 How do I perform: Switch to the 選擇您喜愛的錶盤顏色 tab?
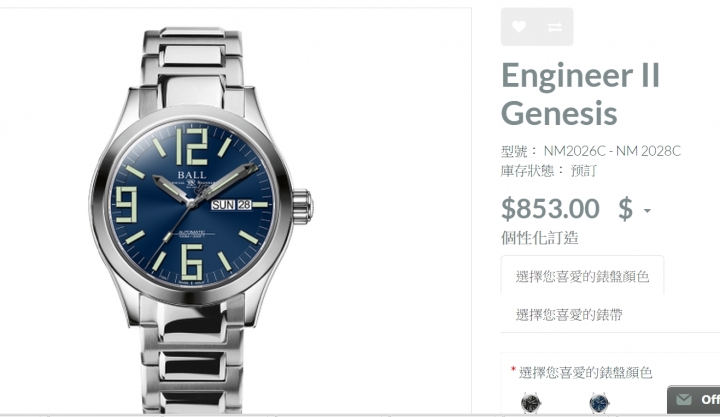point(582,276)
